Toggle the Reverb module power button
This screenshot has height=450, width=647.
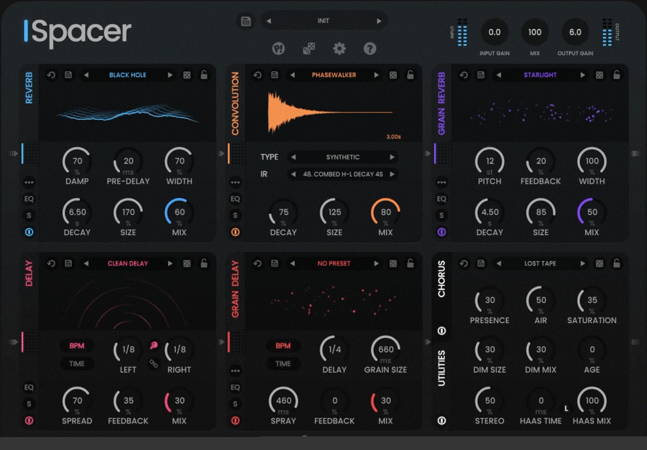coord(29,231)
